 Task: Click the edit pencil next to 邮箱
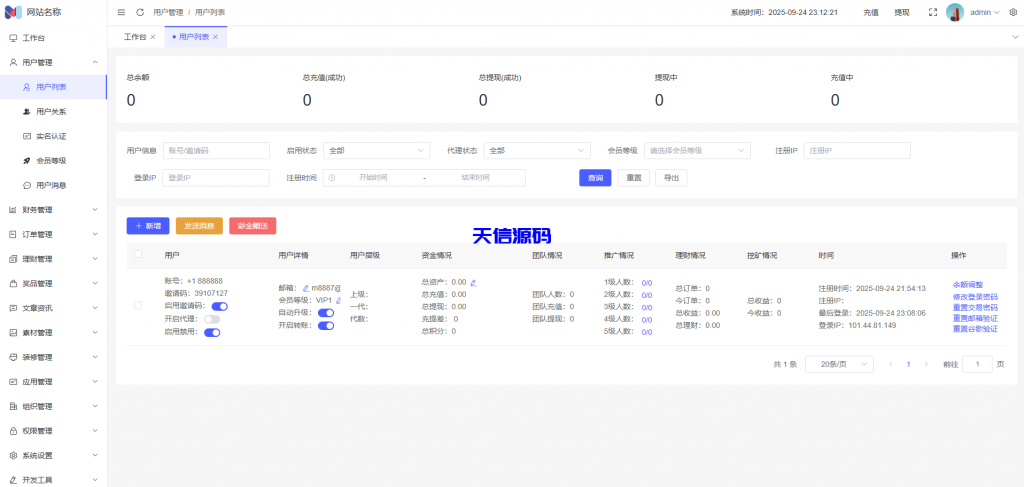[x=306, y=288]
